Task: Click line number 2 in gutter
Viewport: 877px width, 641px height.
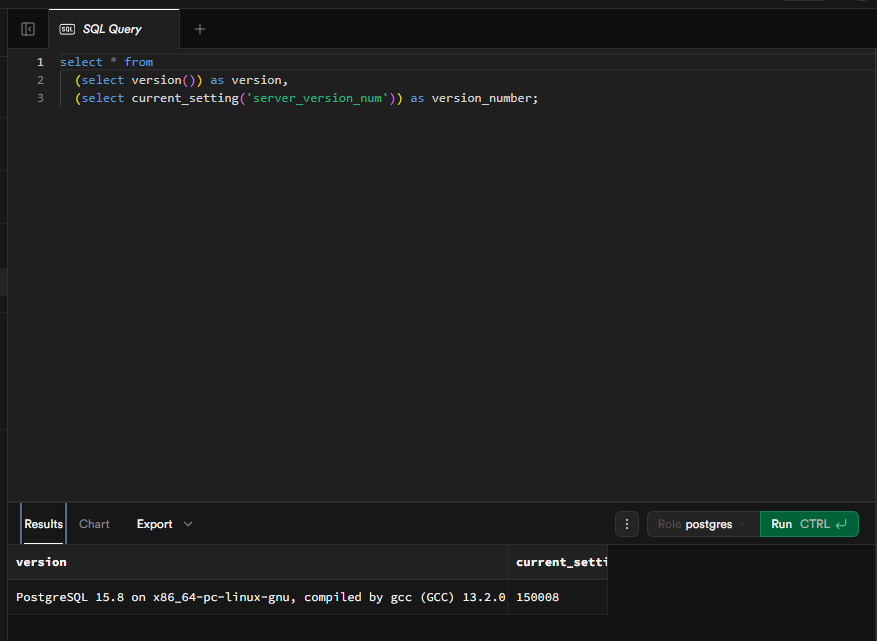Action: (x=40, y=80)
